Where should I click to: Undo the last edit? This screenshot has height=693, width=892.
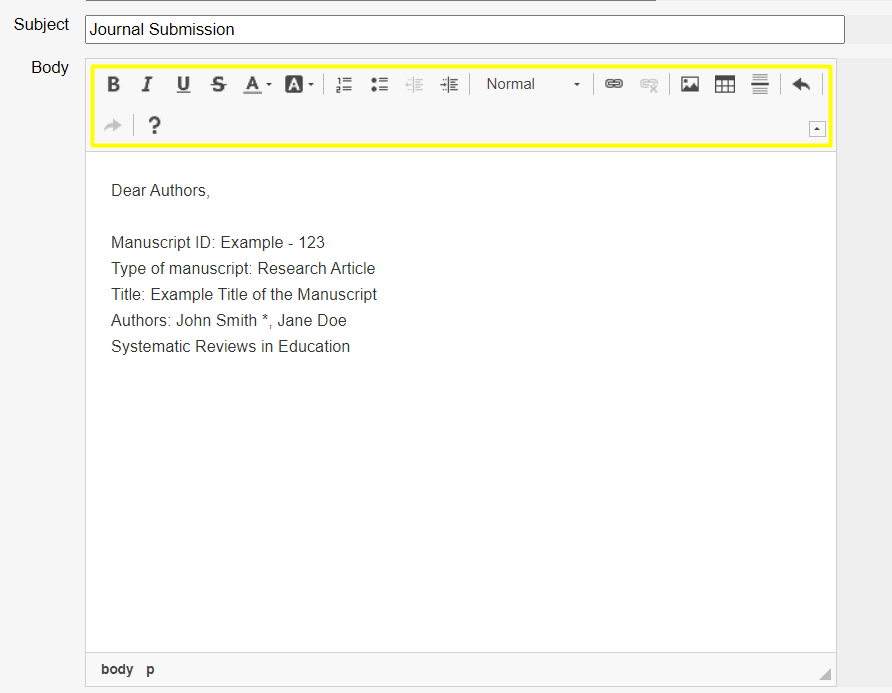[x=801, y=85]
